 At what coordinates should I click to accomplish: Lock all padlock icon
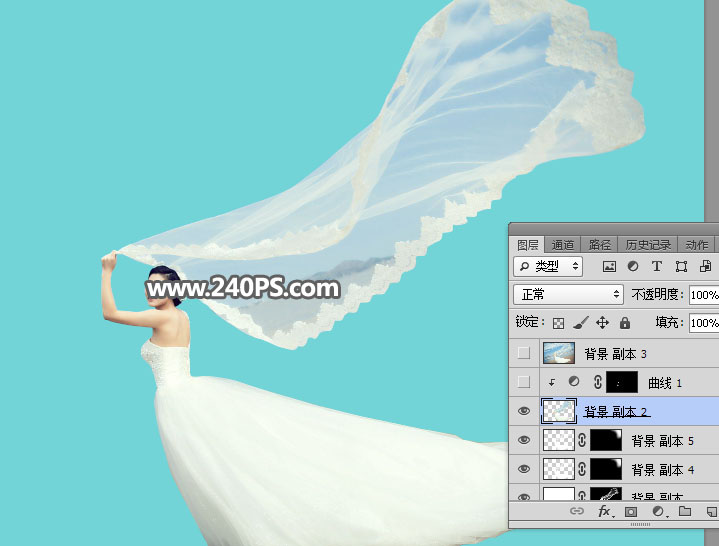tap(625, 323)
